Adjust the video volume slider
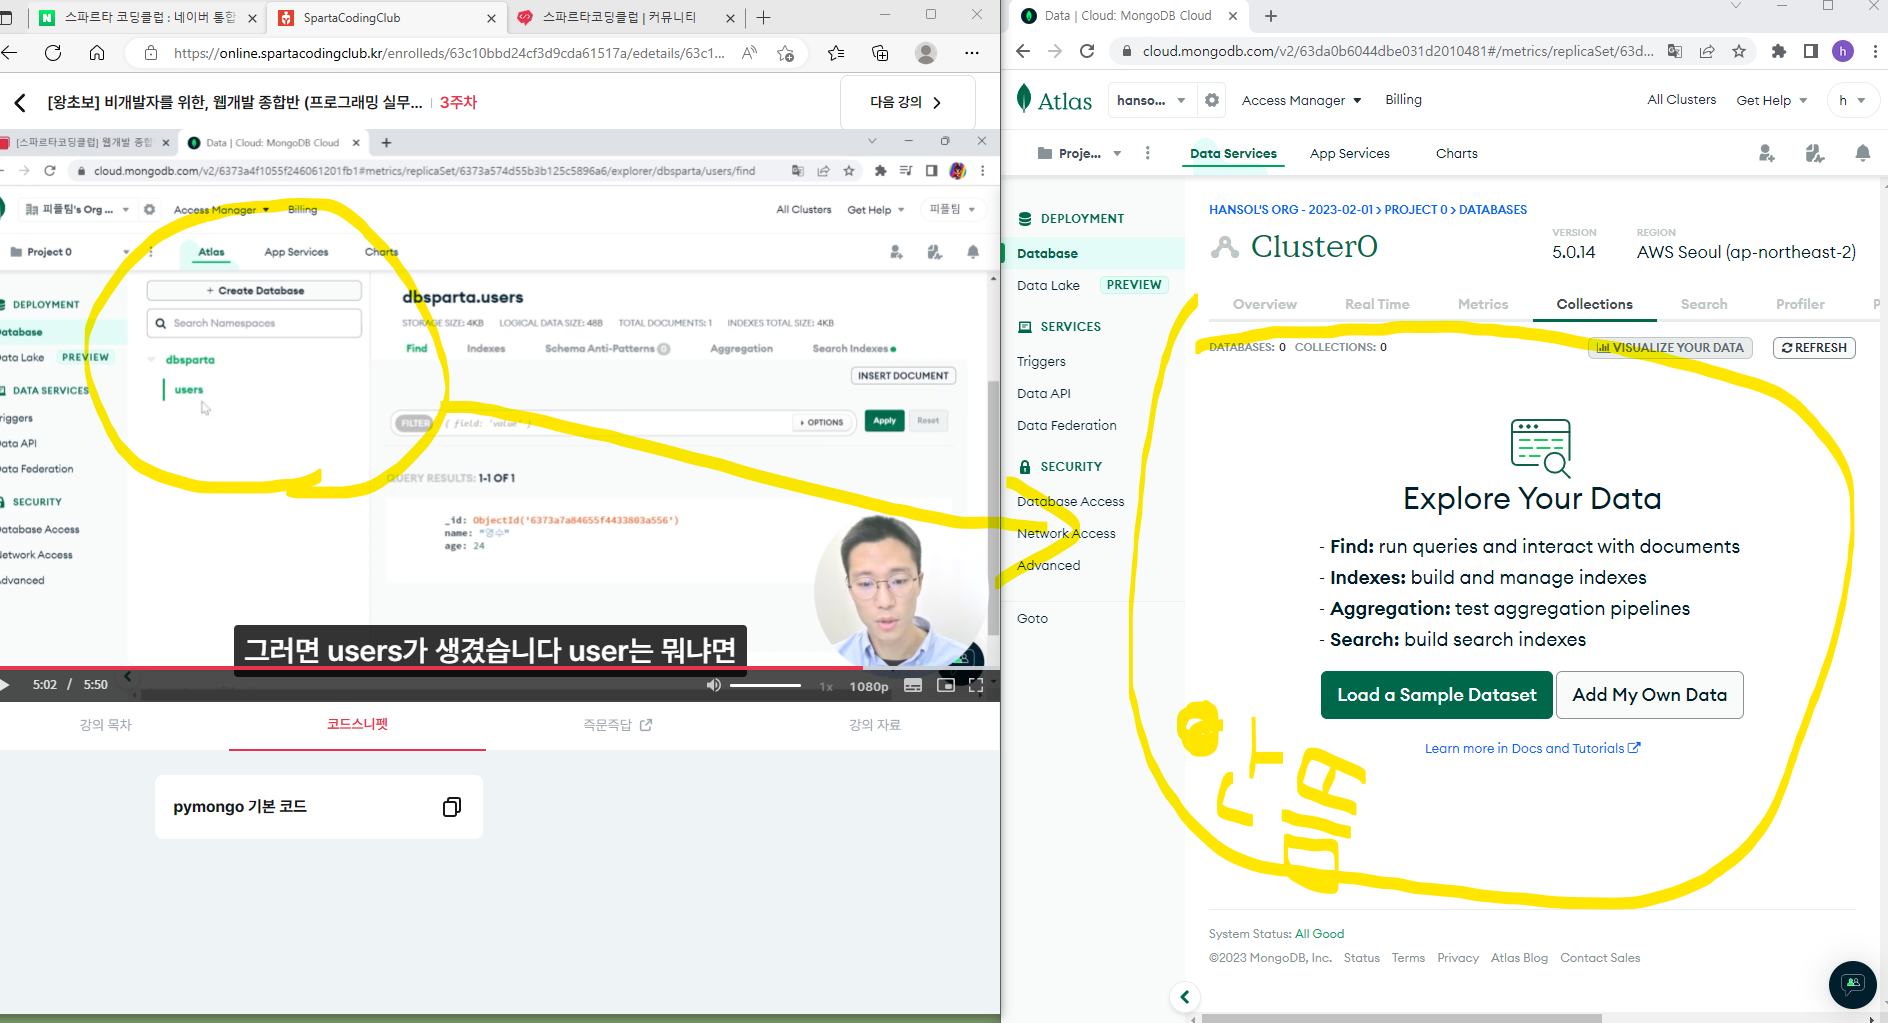 766,685
